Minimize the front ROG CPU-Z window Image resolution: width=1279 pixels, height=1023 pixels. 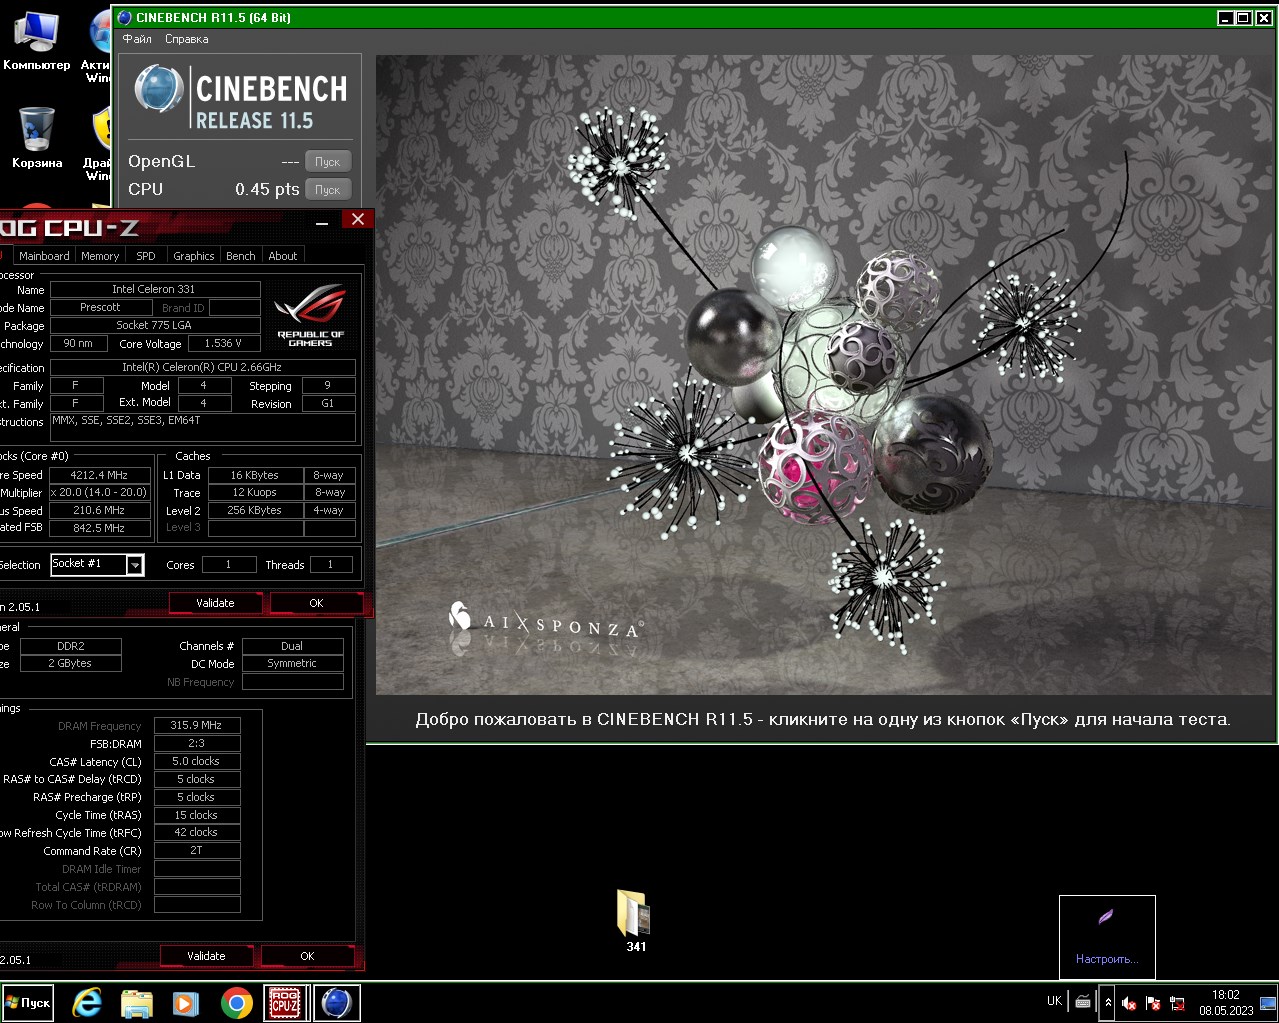click(322, 223)
